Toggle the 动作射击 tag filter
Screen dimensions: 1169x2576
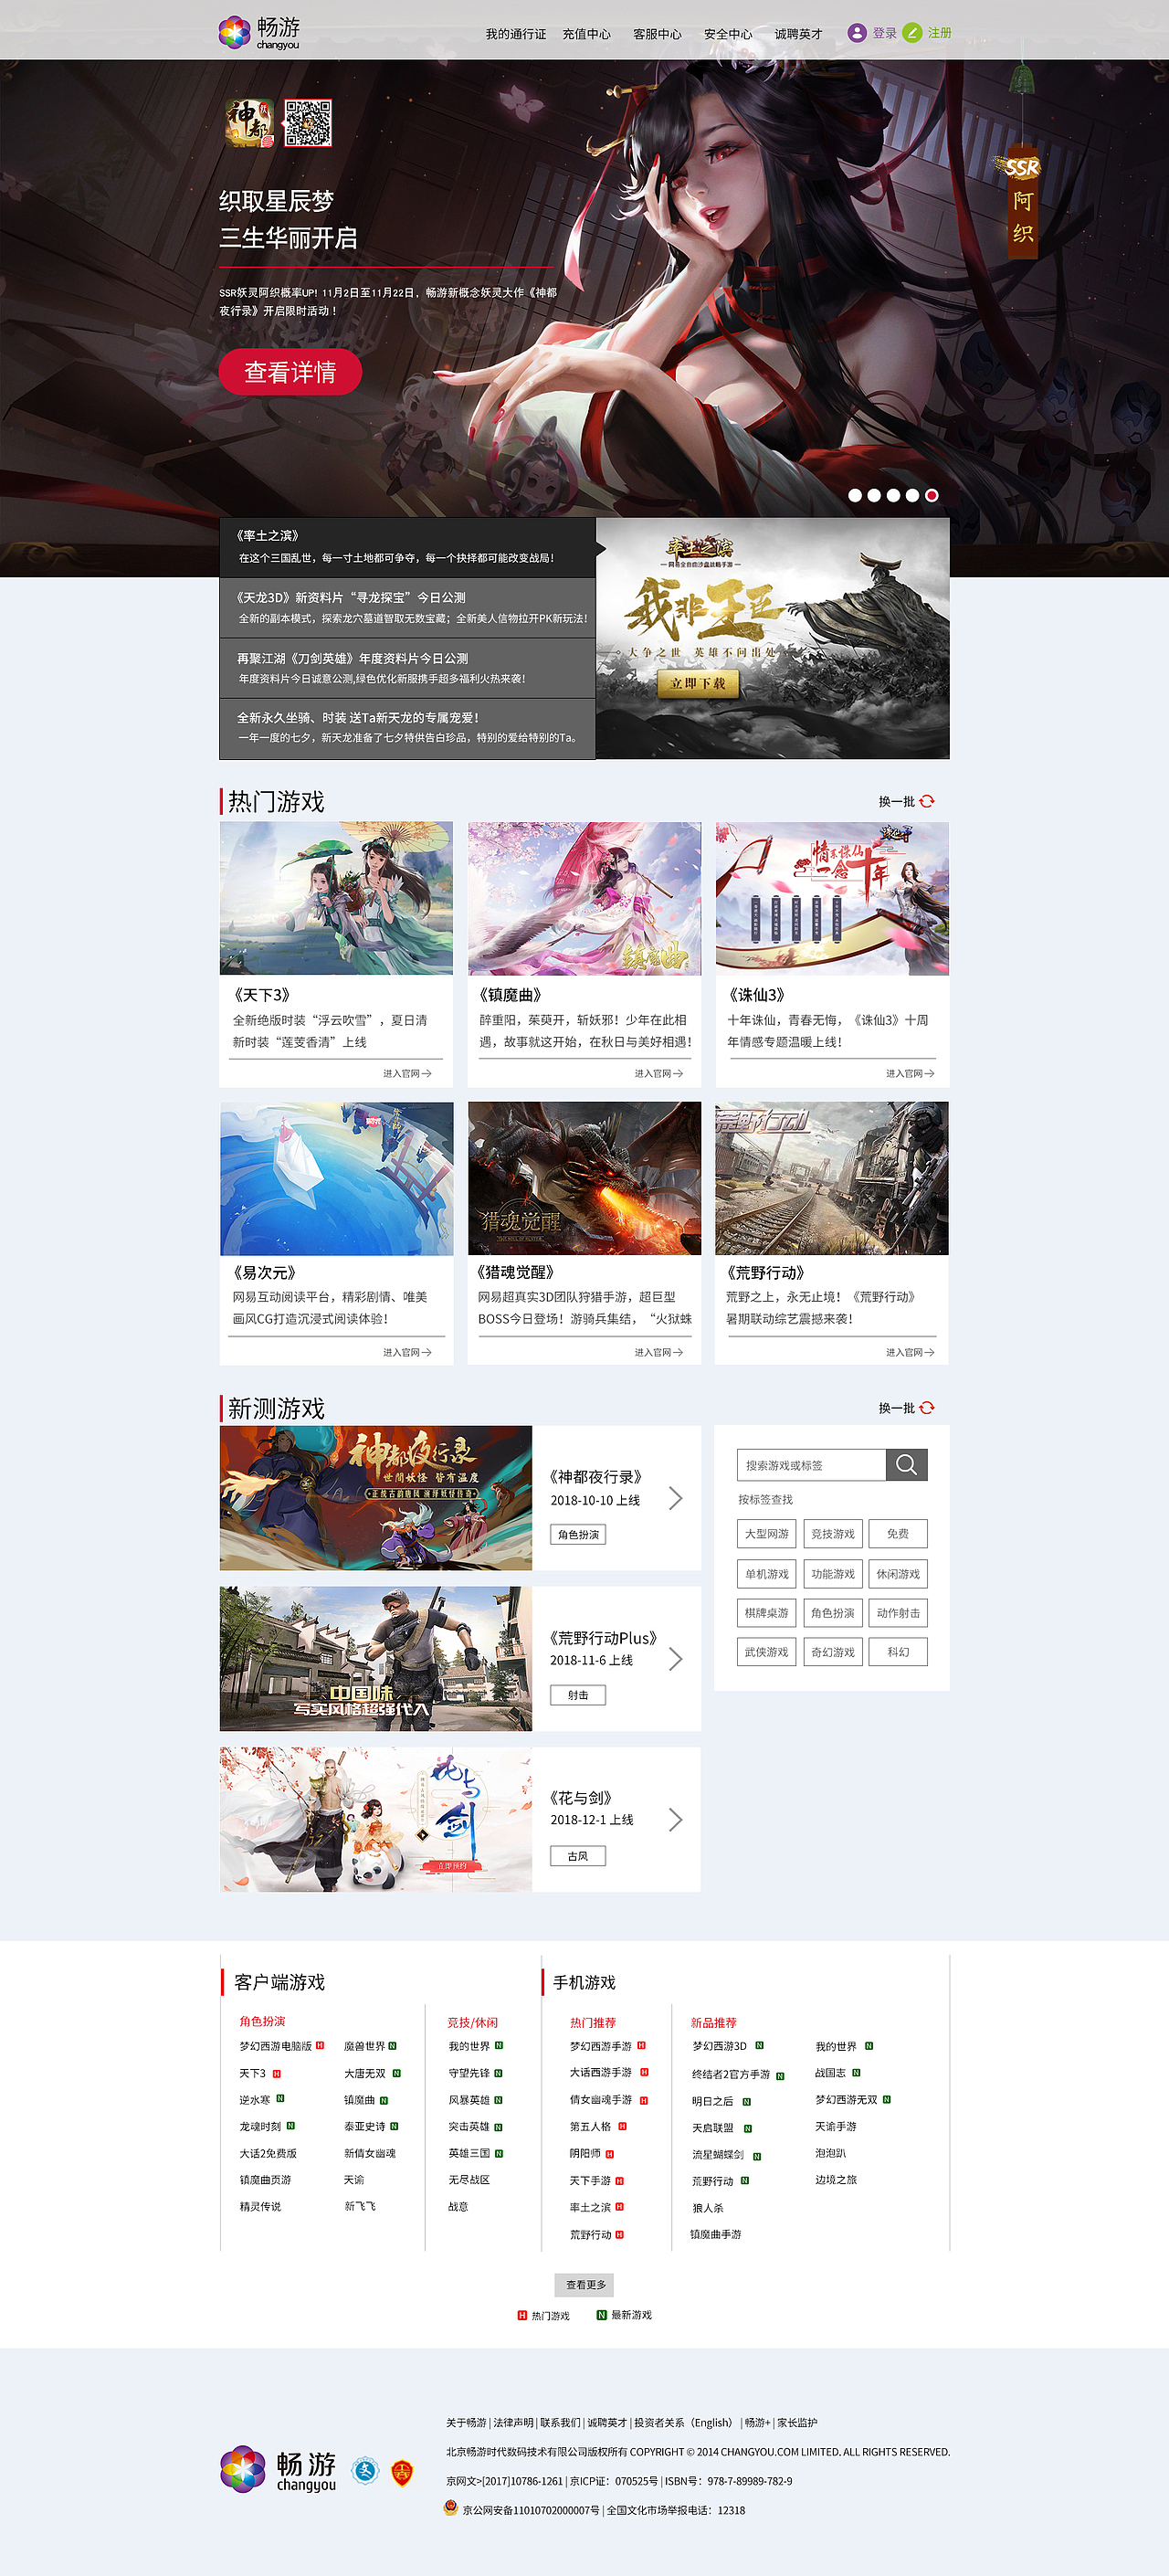pos(898,1612)
